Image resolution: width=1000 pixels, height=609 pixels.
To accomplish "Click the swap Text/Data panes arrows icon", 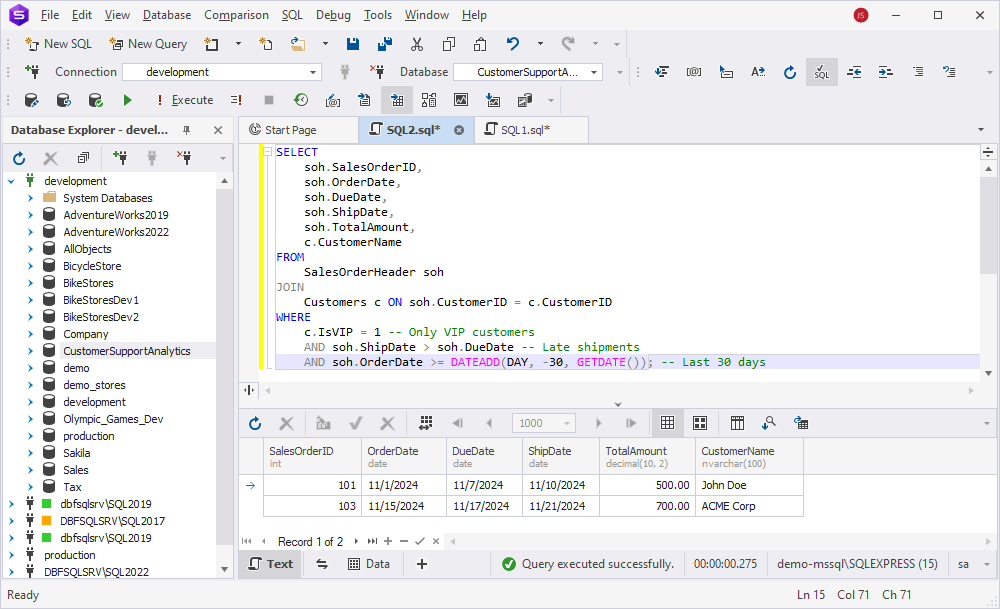I will click(322, 564).
